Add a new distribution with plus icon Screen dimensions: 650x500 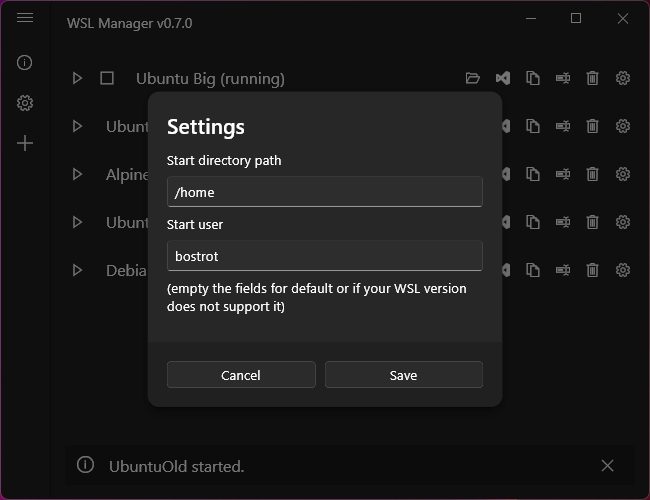click(x=25, y=143)
